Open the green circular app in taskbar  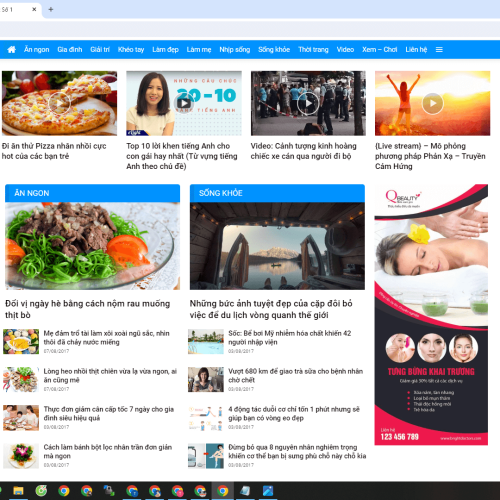(41, 491)
